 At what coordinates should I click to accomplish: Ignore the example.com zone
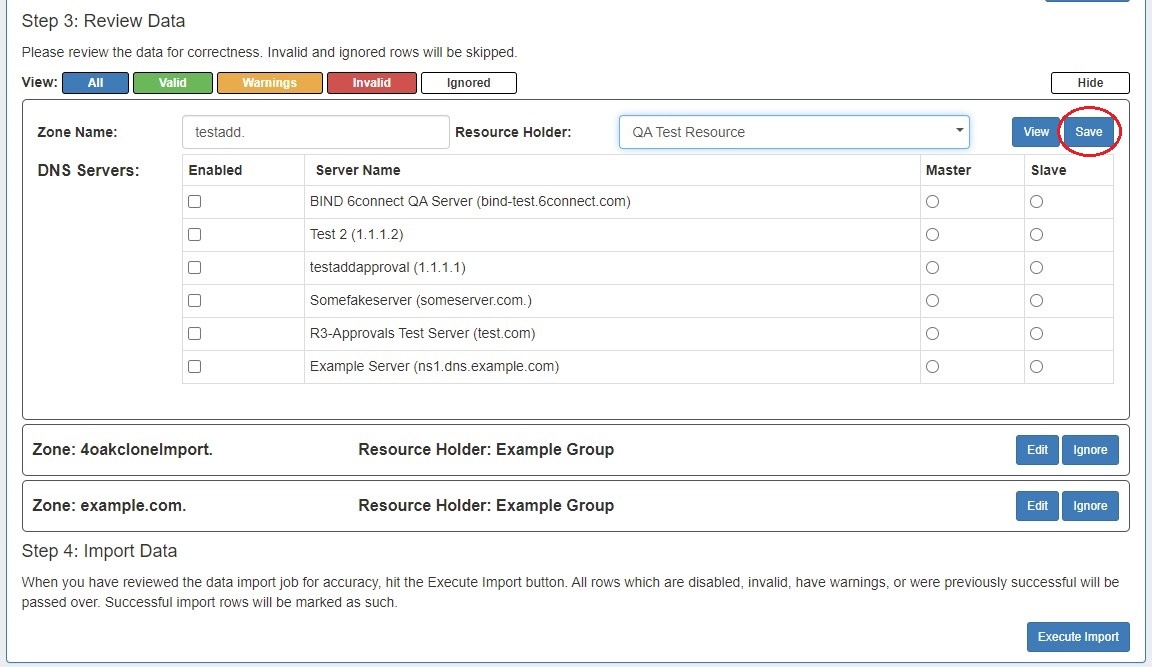point(1090,506)
